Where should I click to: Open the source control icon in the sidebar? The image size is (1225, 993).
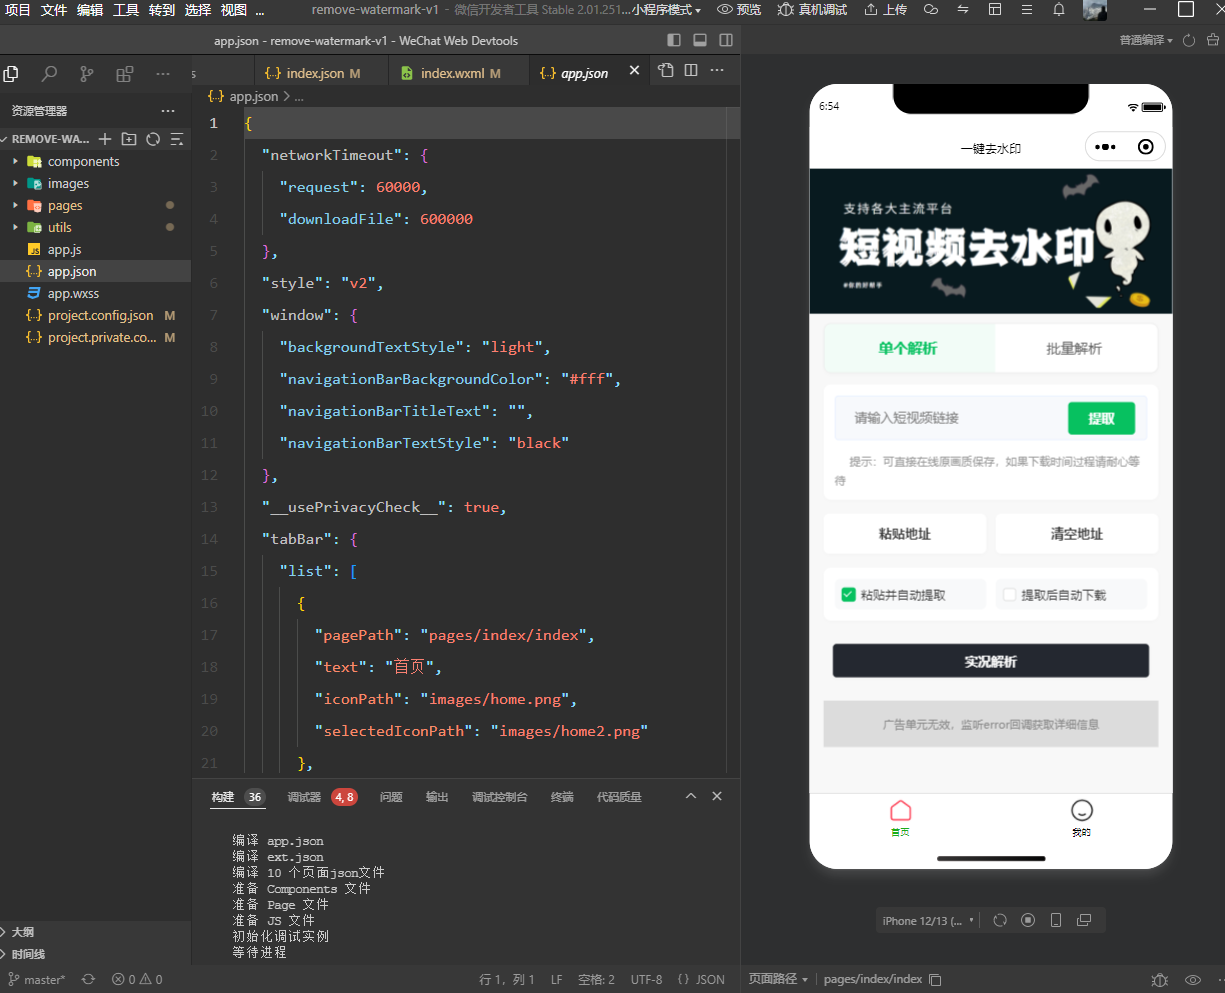click(x=87, y=74)
